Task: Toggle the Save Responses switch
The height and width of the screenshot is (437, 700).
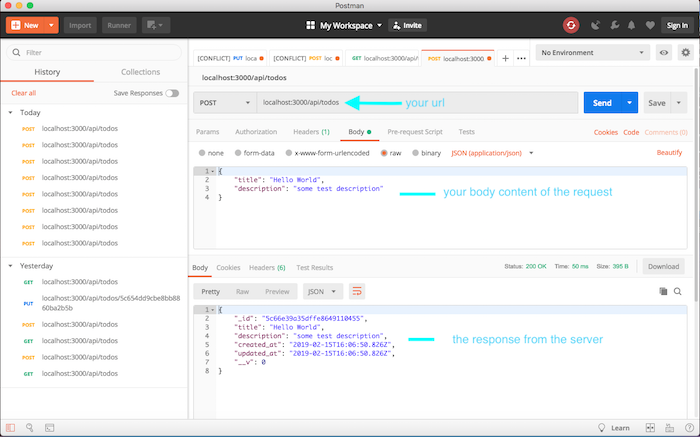Action: (x=172, y=93)
